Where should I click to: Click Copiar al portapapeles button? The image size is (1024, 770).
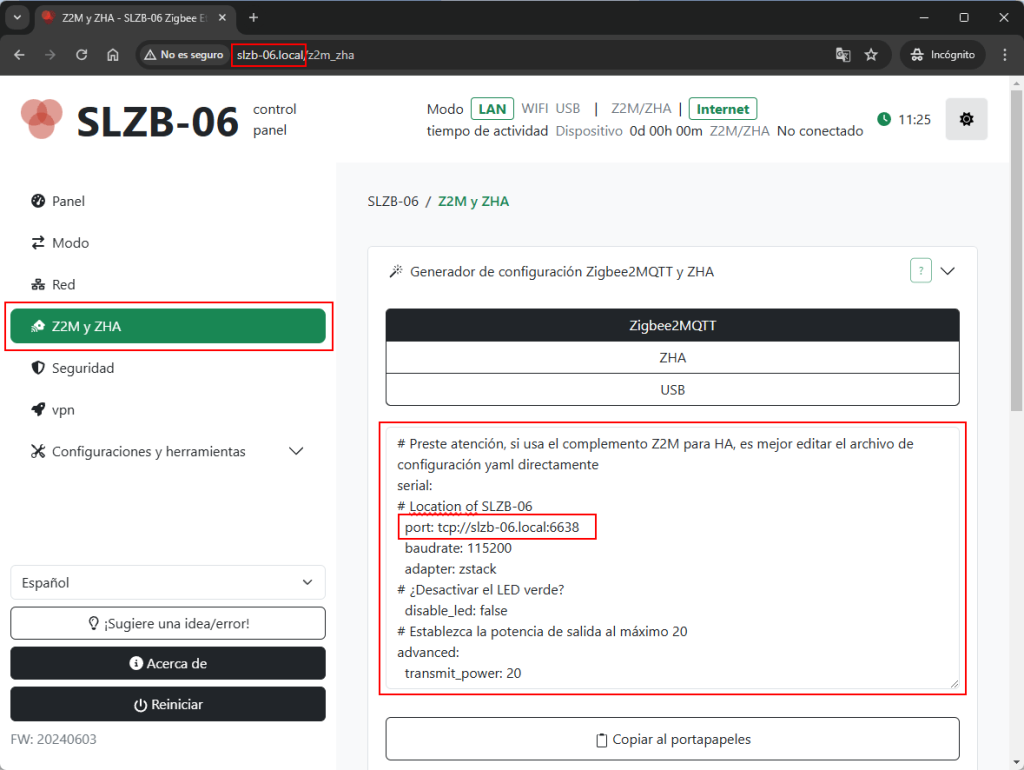click(672, 740)
